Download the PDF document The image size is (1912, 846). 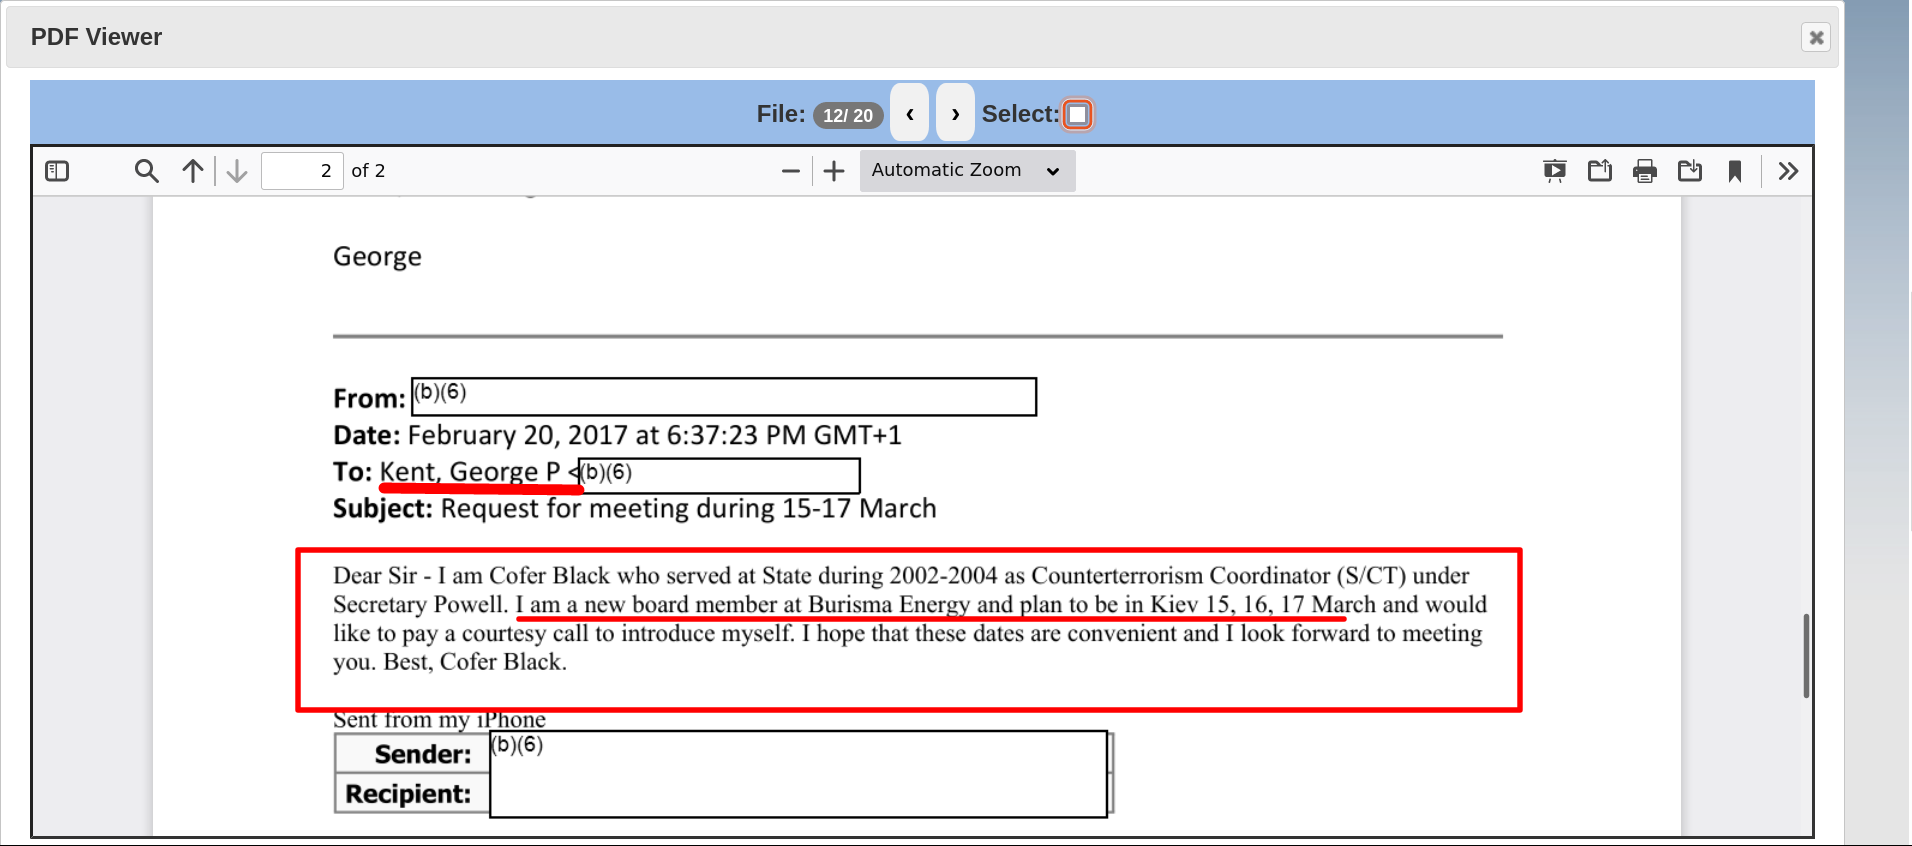click(x=1690, y=171)
